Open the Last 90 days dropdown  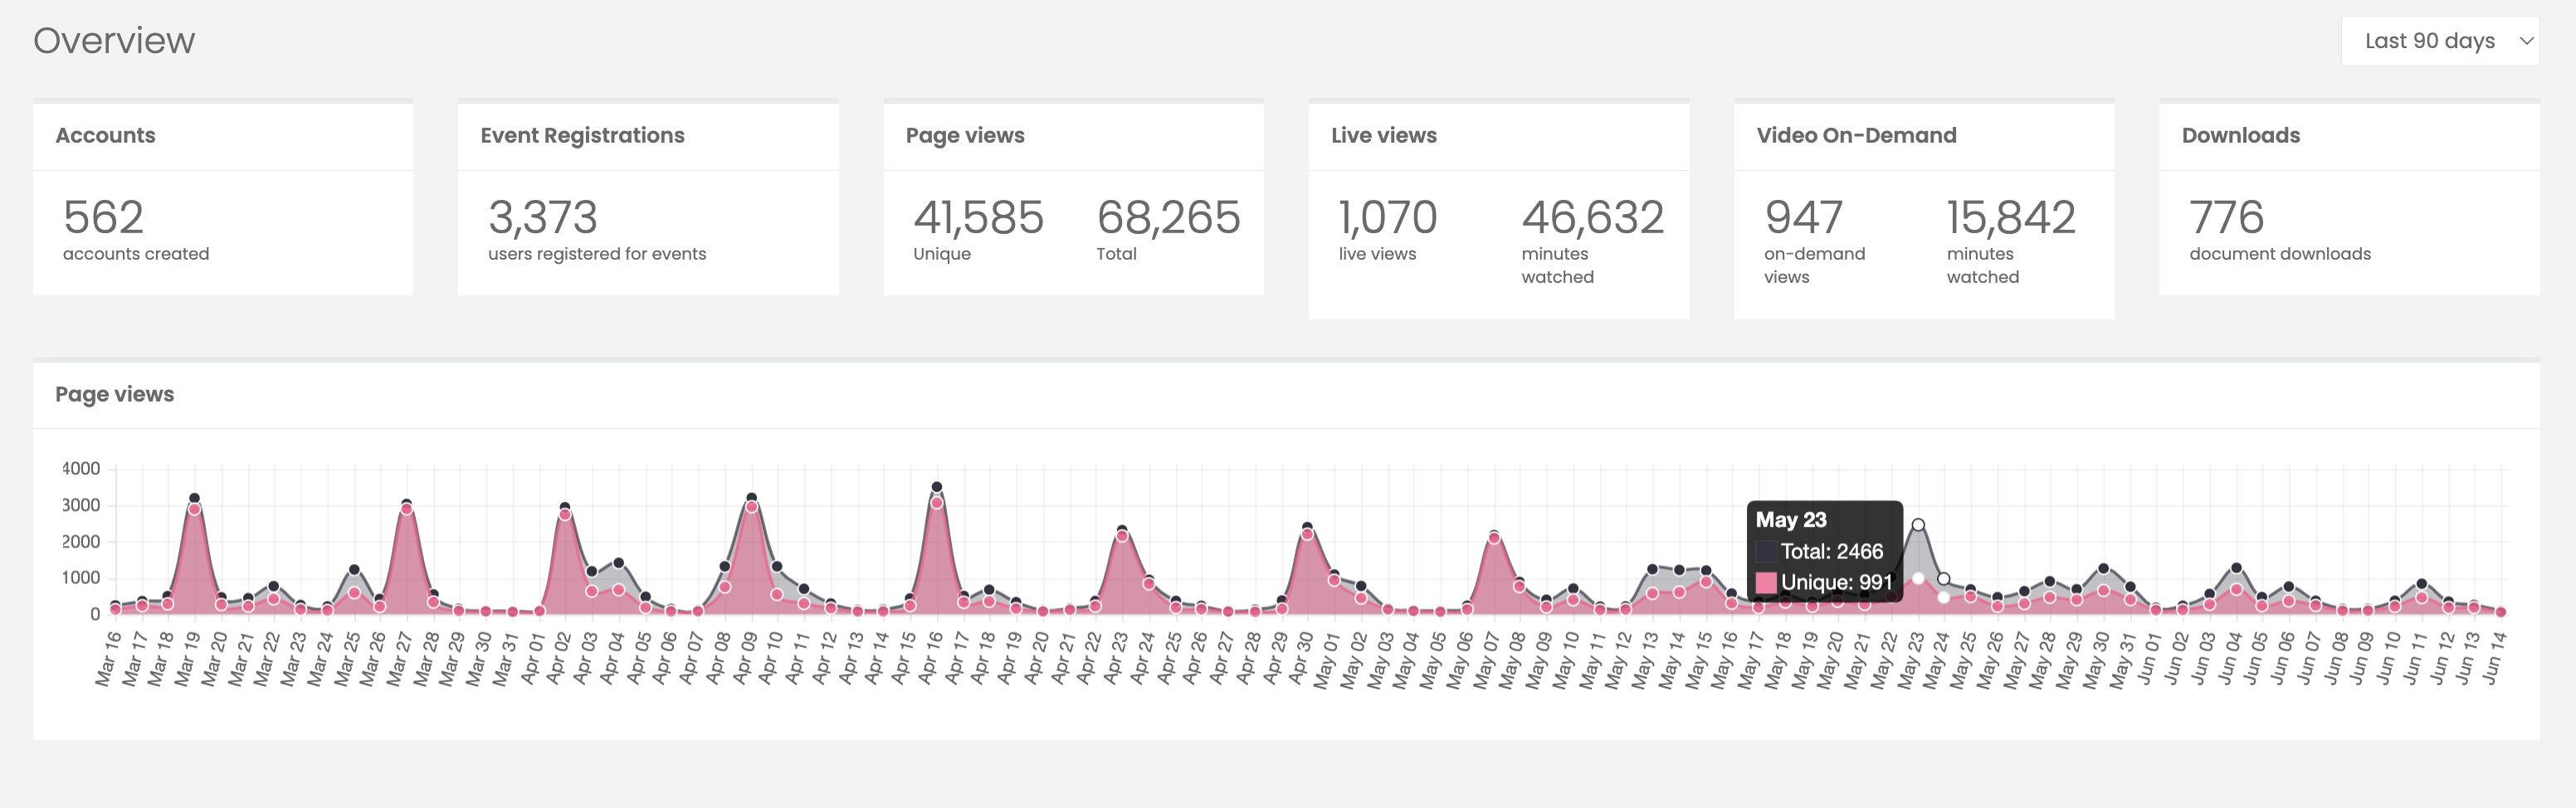[x=2439, y=41]
